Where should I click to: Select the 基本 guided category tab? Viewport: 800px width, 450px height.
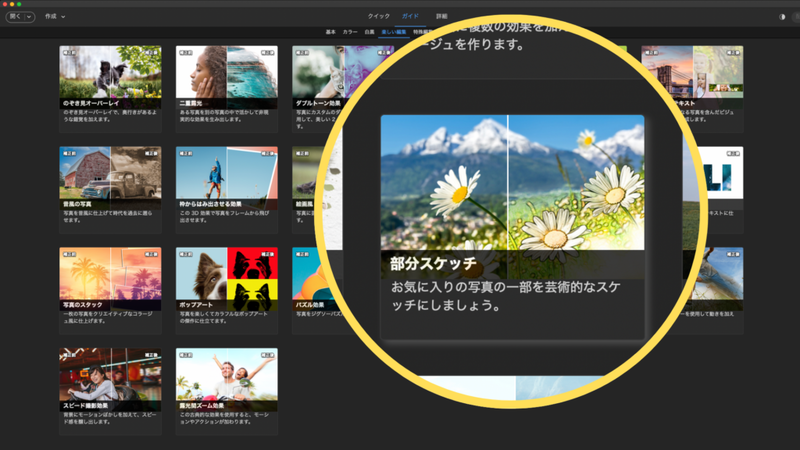coord(331,32)
